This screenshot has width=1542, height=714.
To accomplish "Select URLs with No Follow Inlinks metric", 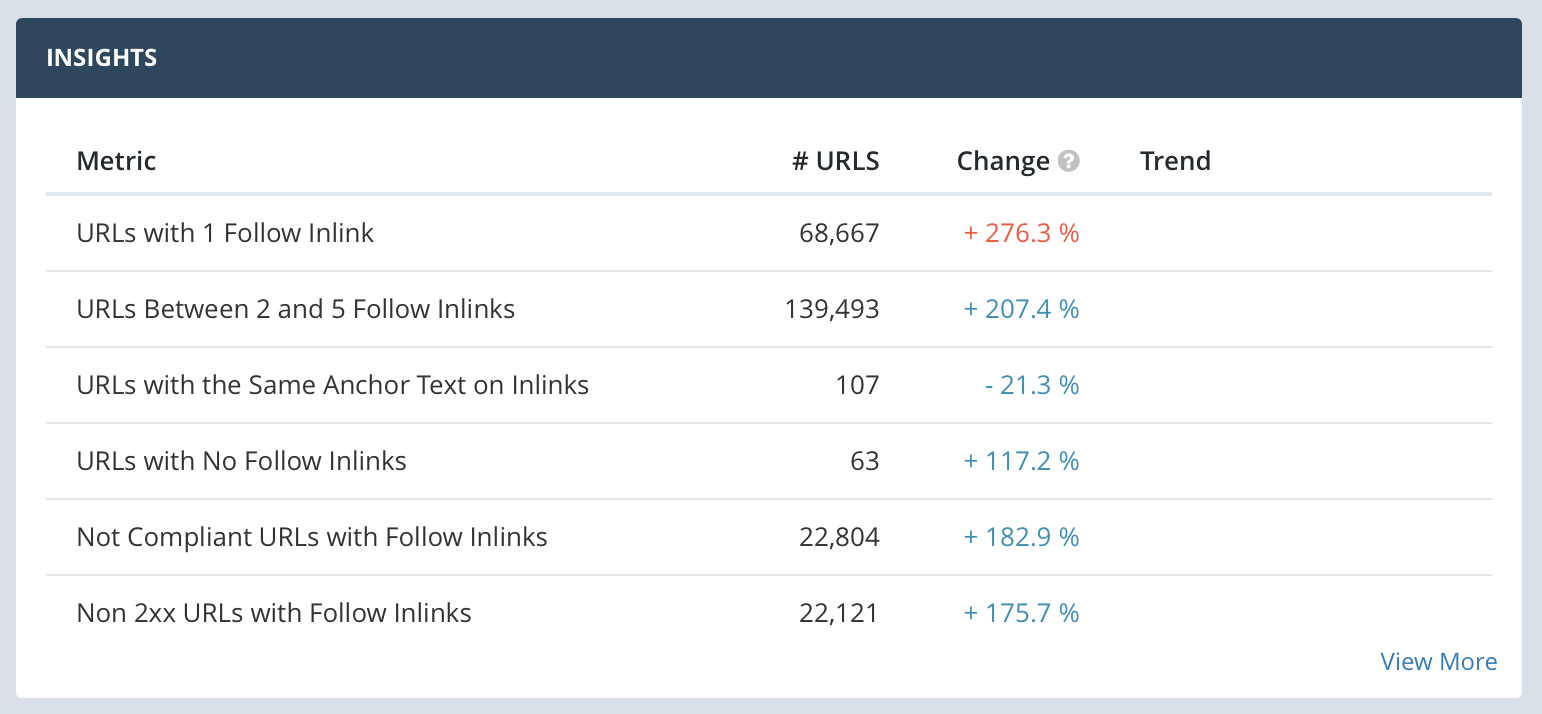I will (x=241, y=461).
